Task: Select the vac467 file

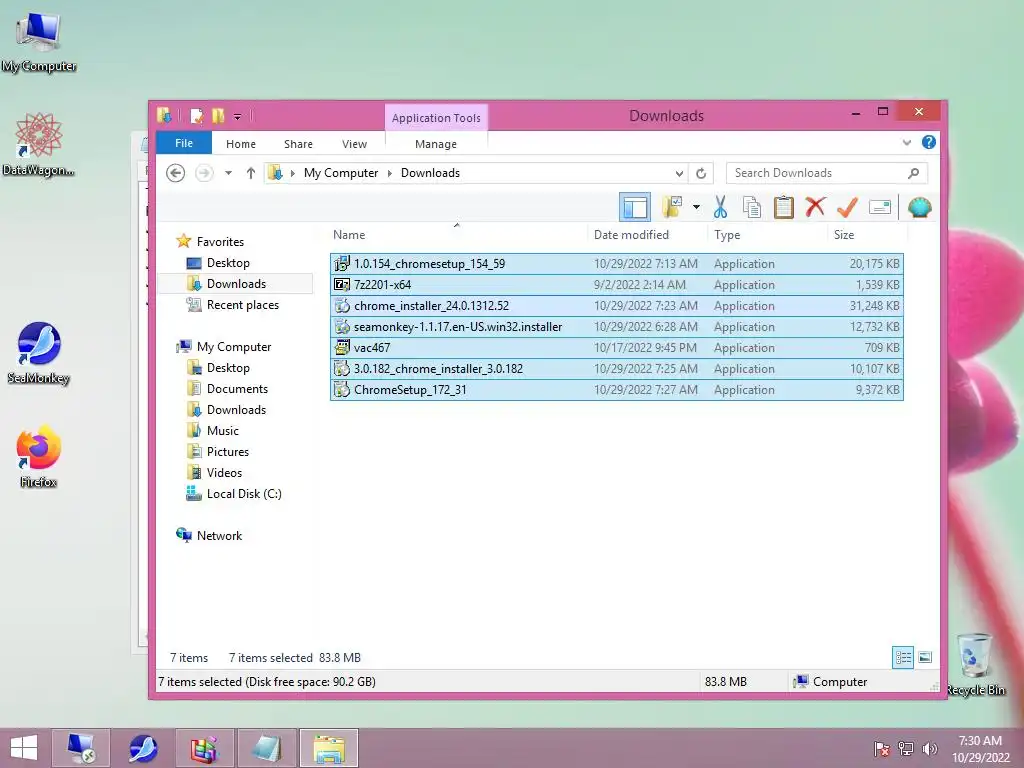Action: point(617,347)
